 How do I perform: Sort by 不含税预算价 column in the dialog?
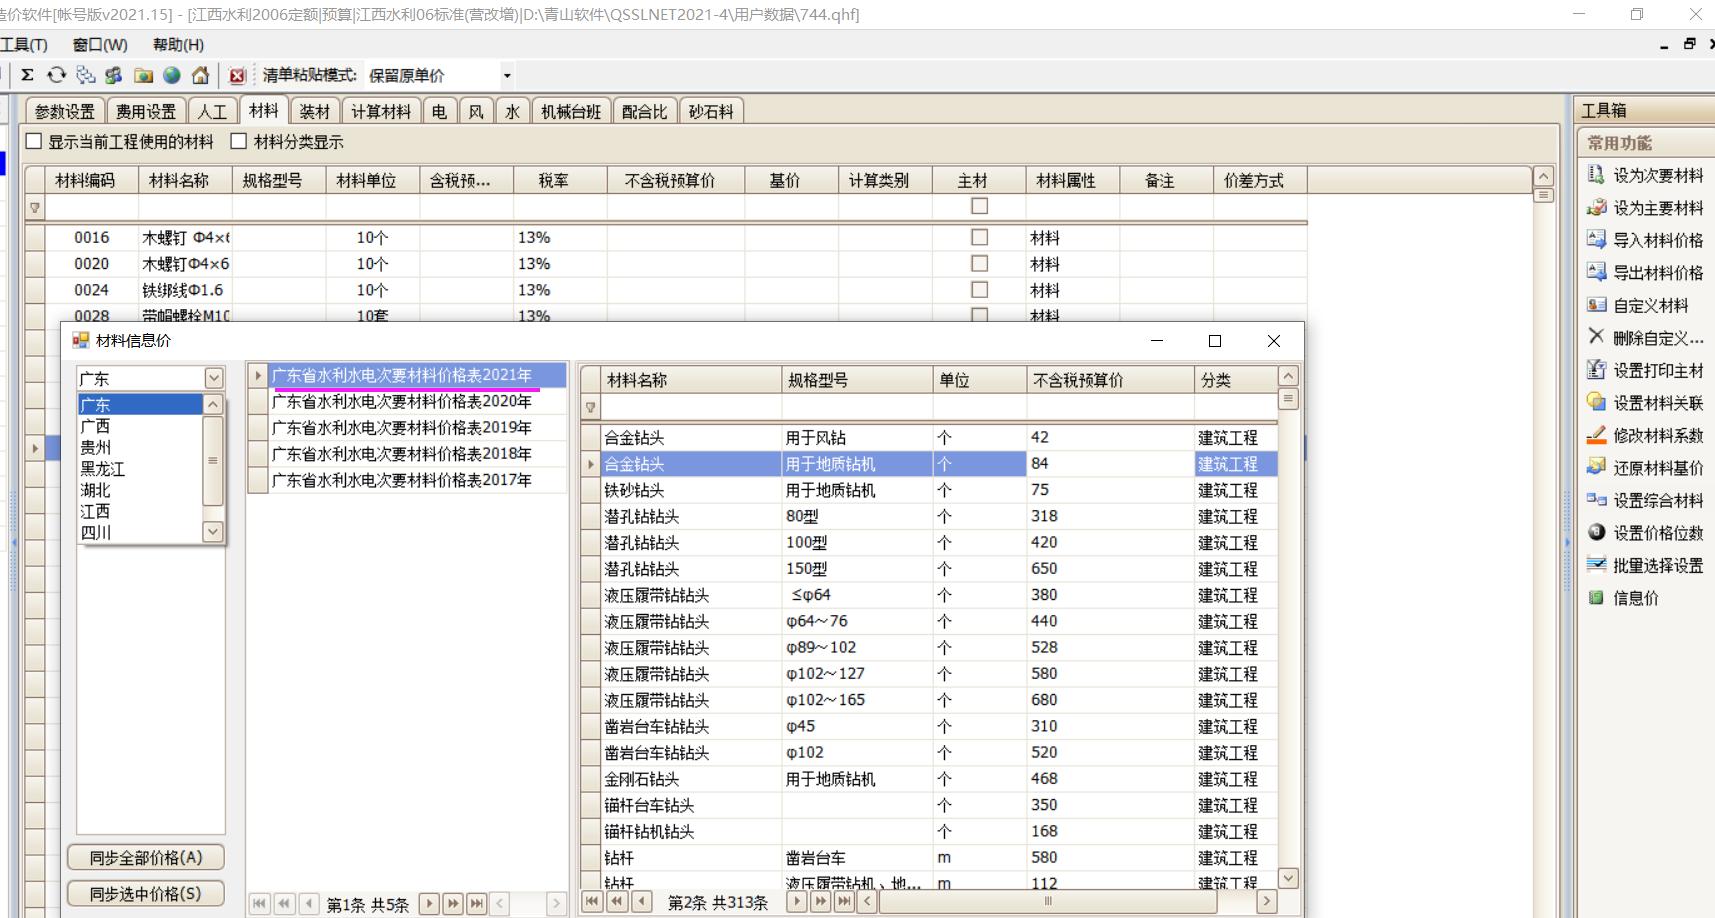[x=1110, y=380]
